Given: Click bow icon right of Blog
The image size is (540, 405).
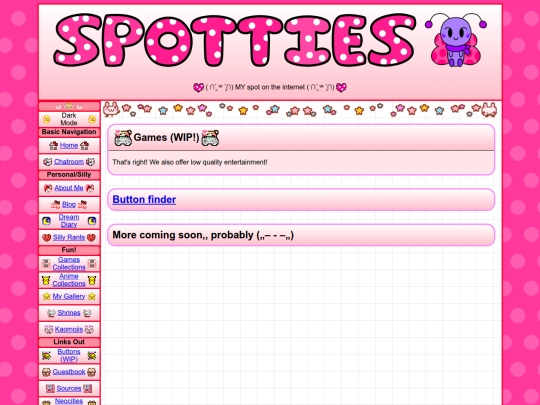Looking at the screenshot, I should (82, 205).
